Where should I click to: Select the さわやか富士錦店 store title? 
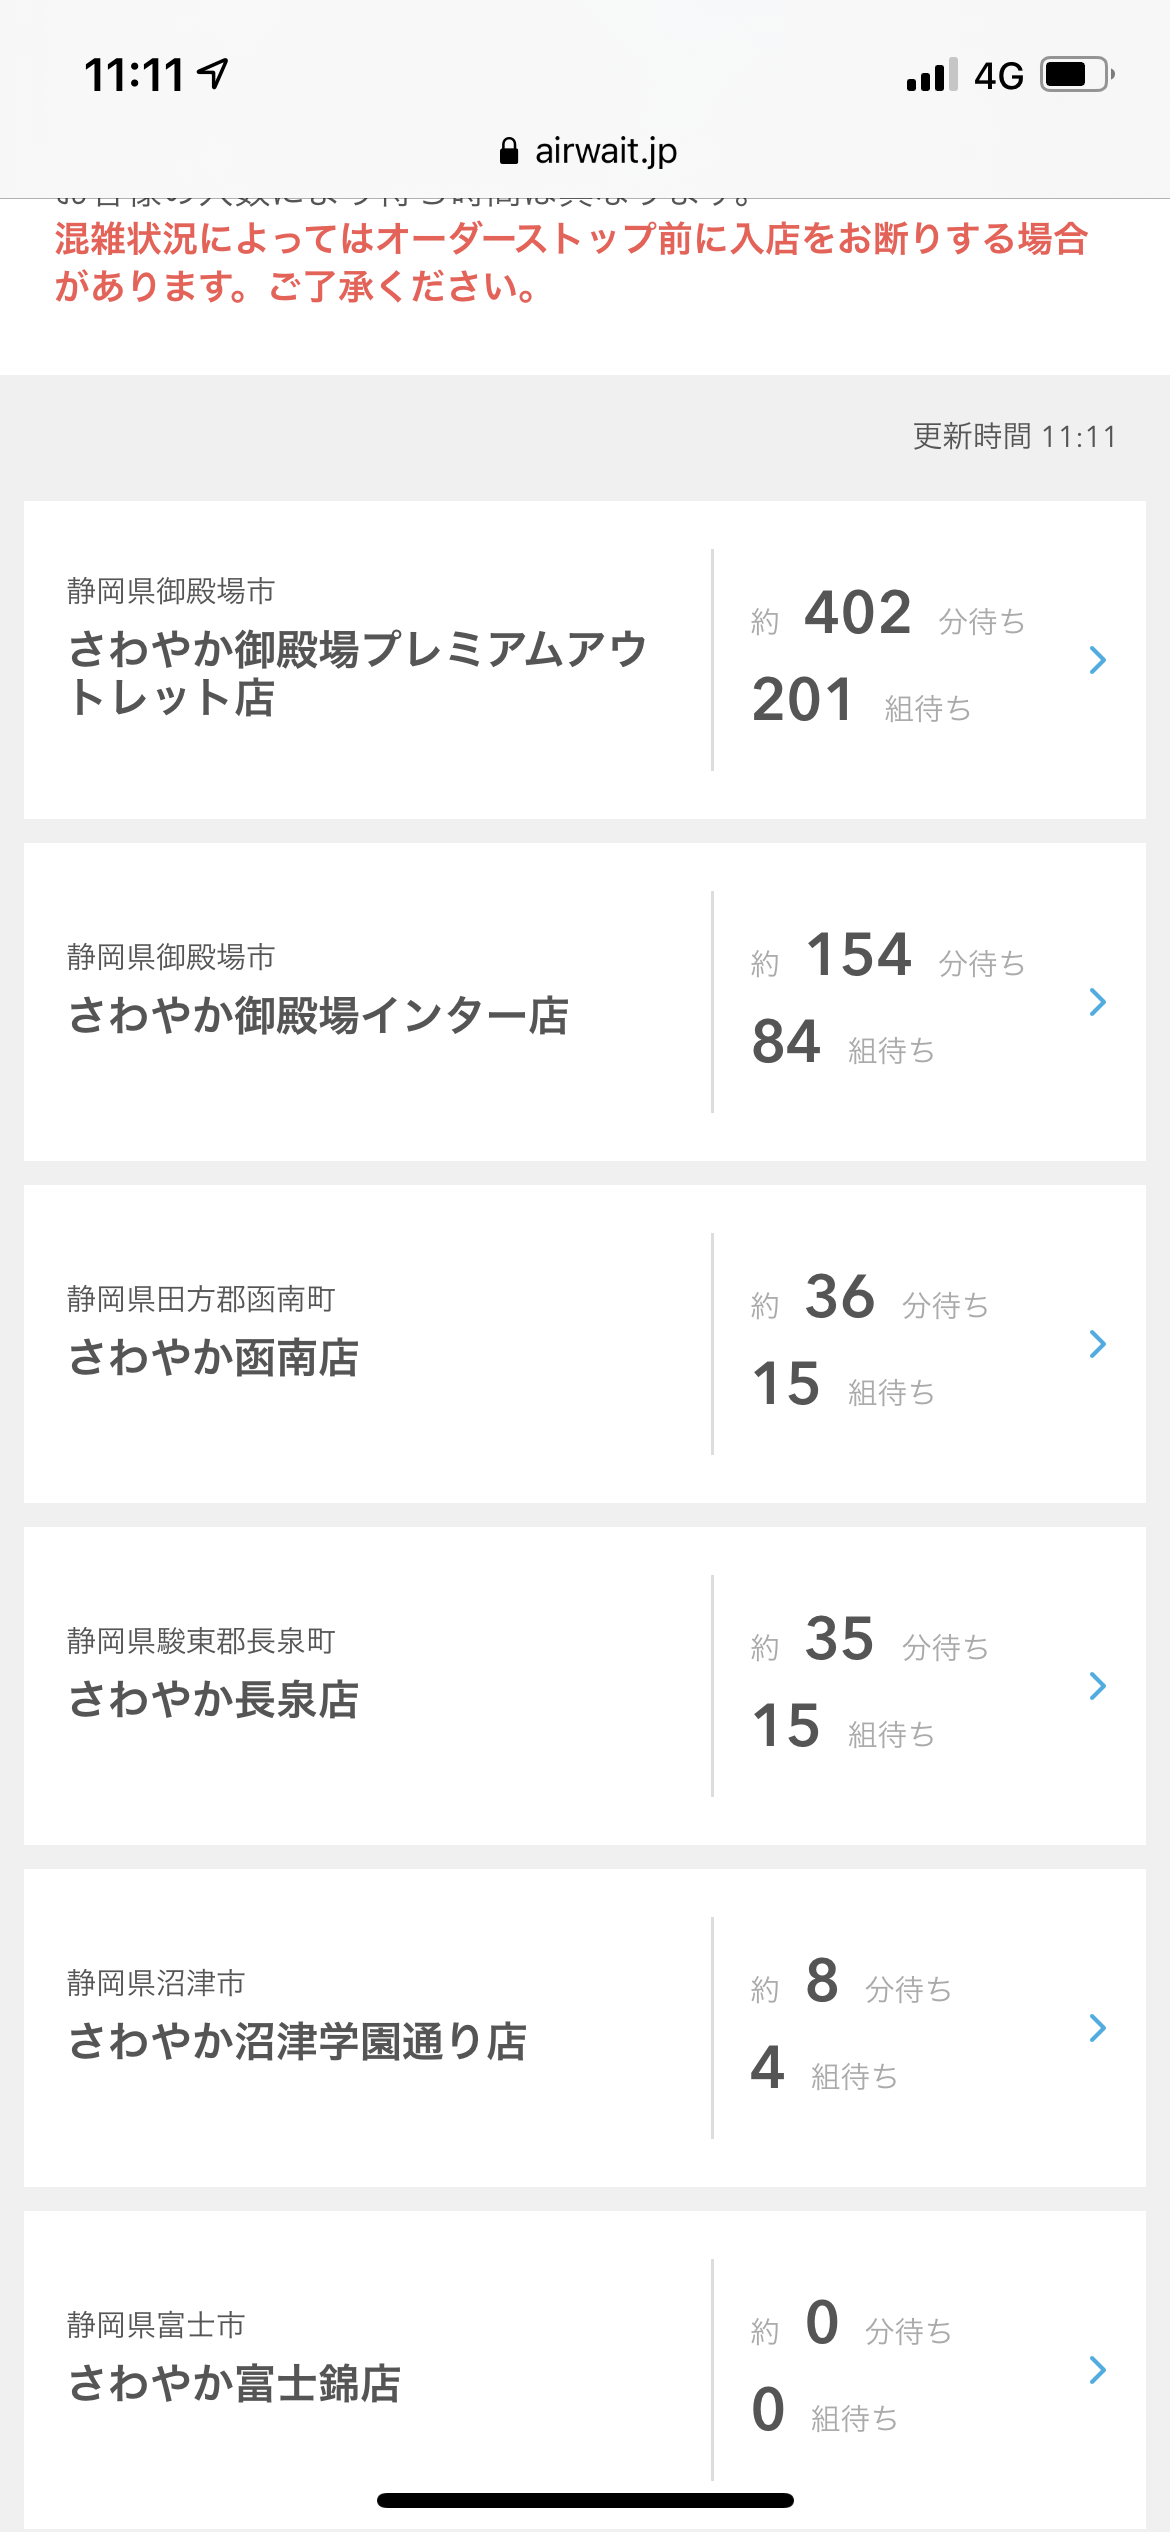tap(234, 2384)
